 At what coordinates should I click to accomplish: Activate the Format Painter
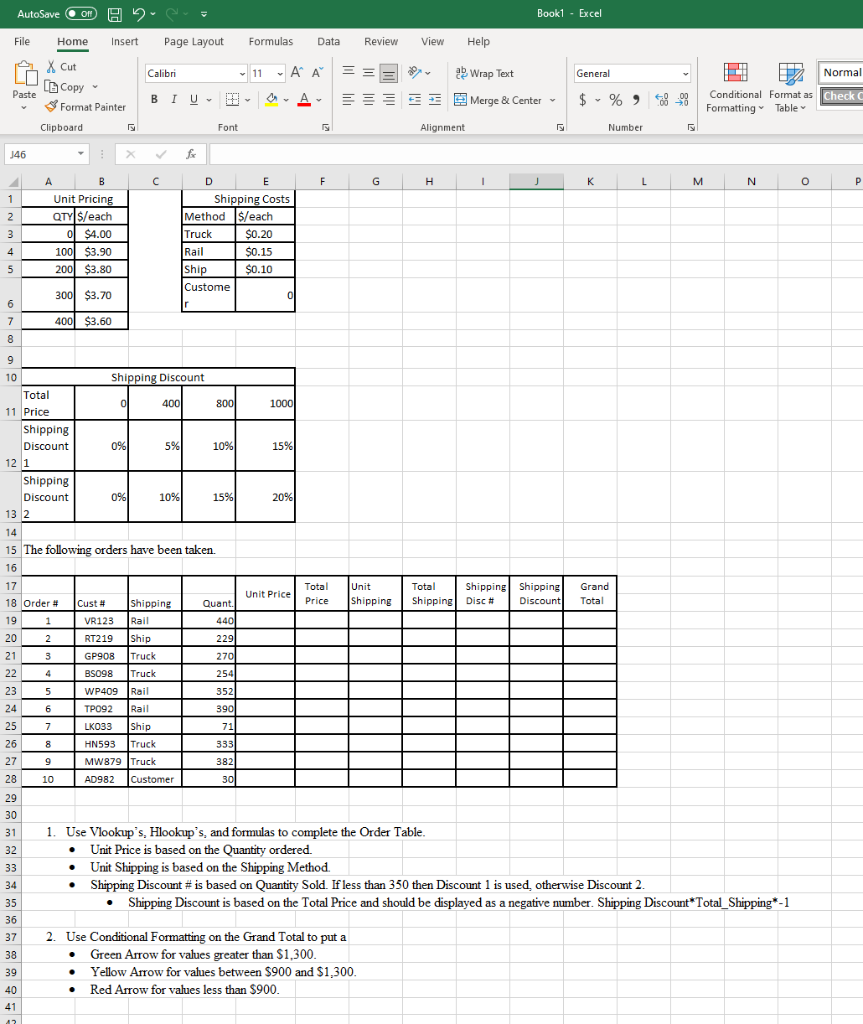point(85,107)
